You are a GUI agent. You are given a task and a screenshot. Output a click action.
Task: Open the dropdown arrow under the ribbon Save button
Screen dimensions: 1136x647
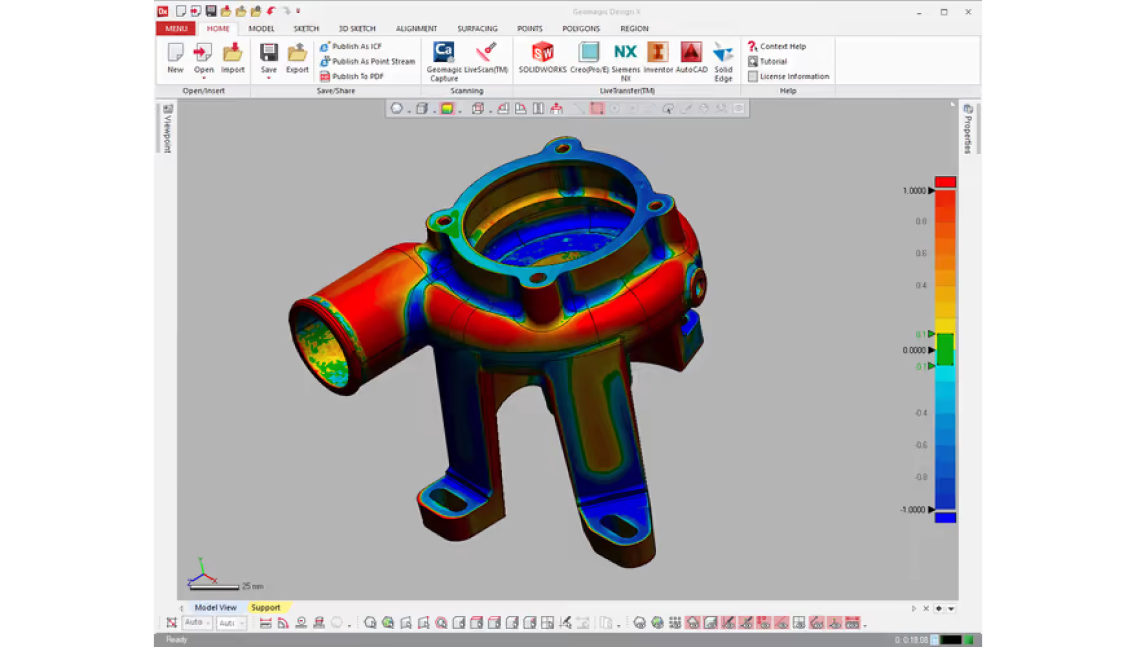[269, 78]
